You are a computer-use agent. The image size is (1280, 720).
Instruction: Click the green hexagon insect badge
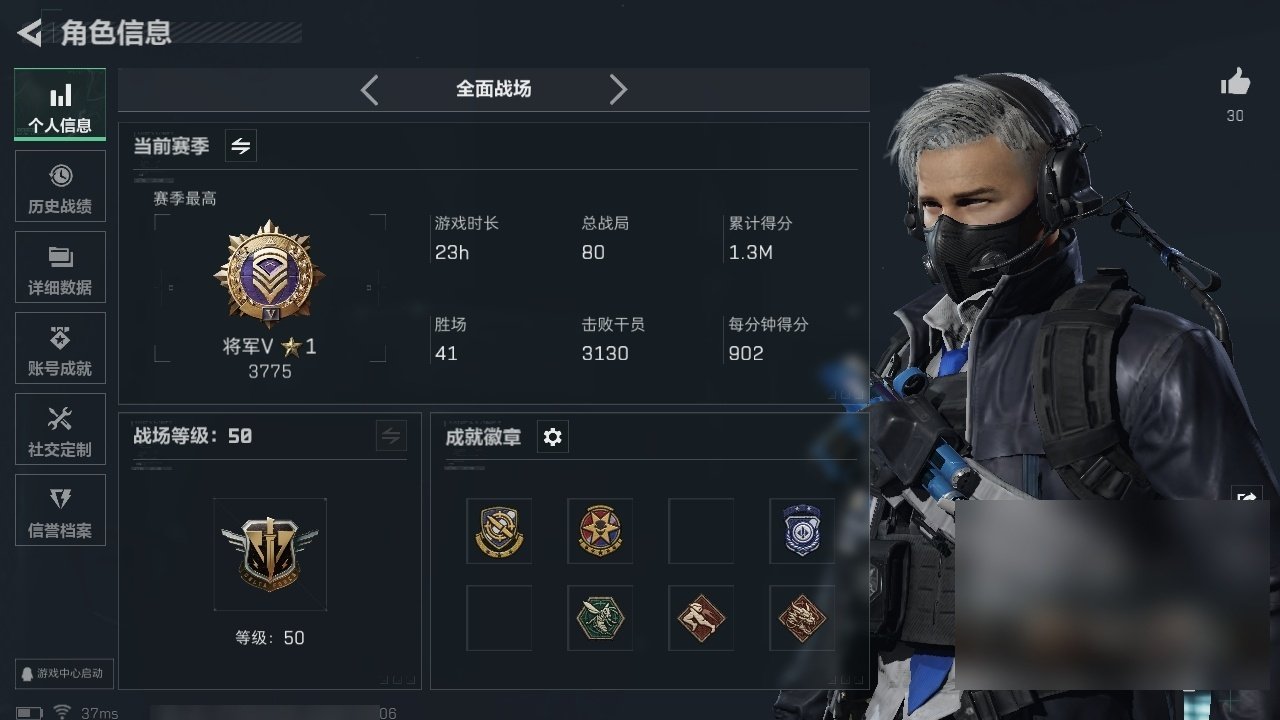click(600, 618)
